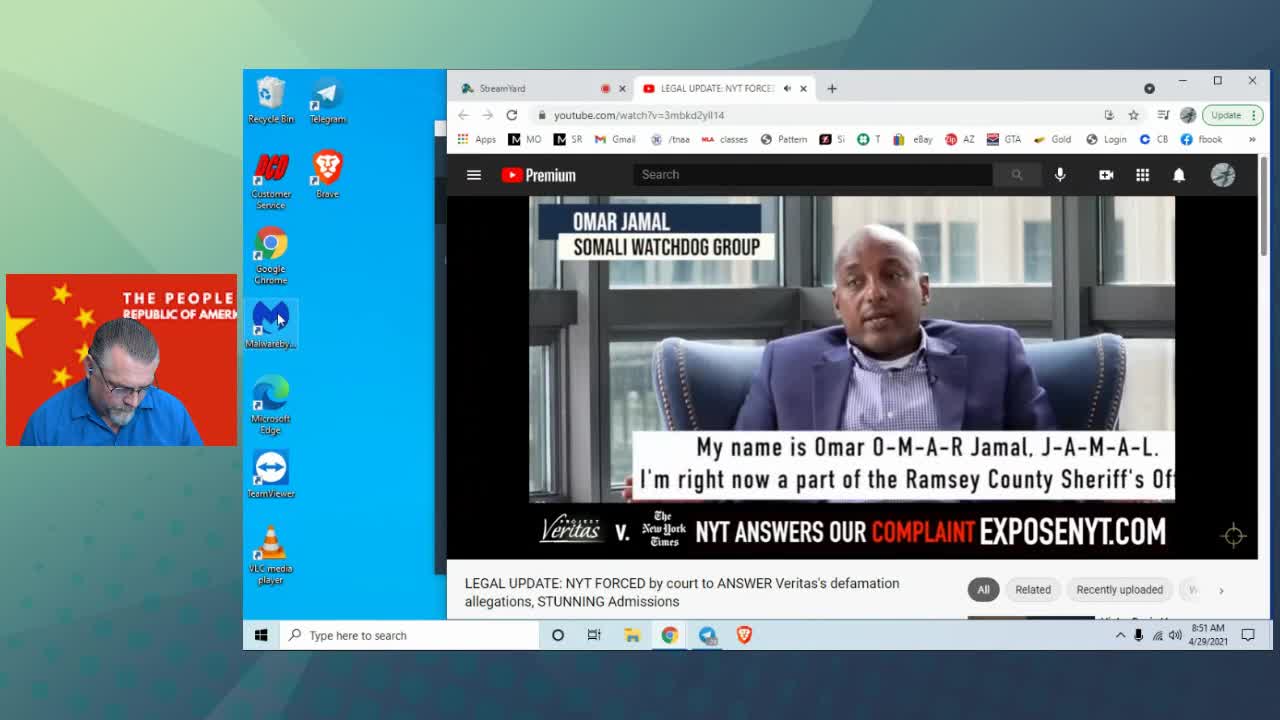Open the RCN Customer Service shortcut
The height and width of the screenshot is (720, 1280).
click(271, 181)
